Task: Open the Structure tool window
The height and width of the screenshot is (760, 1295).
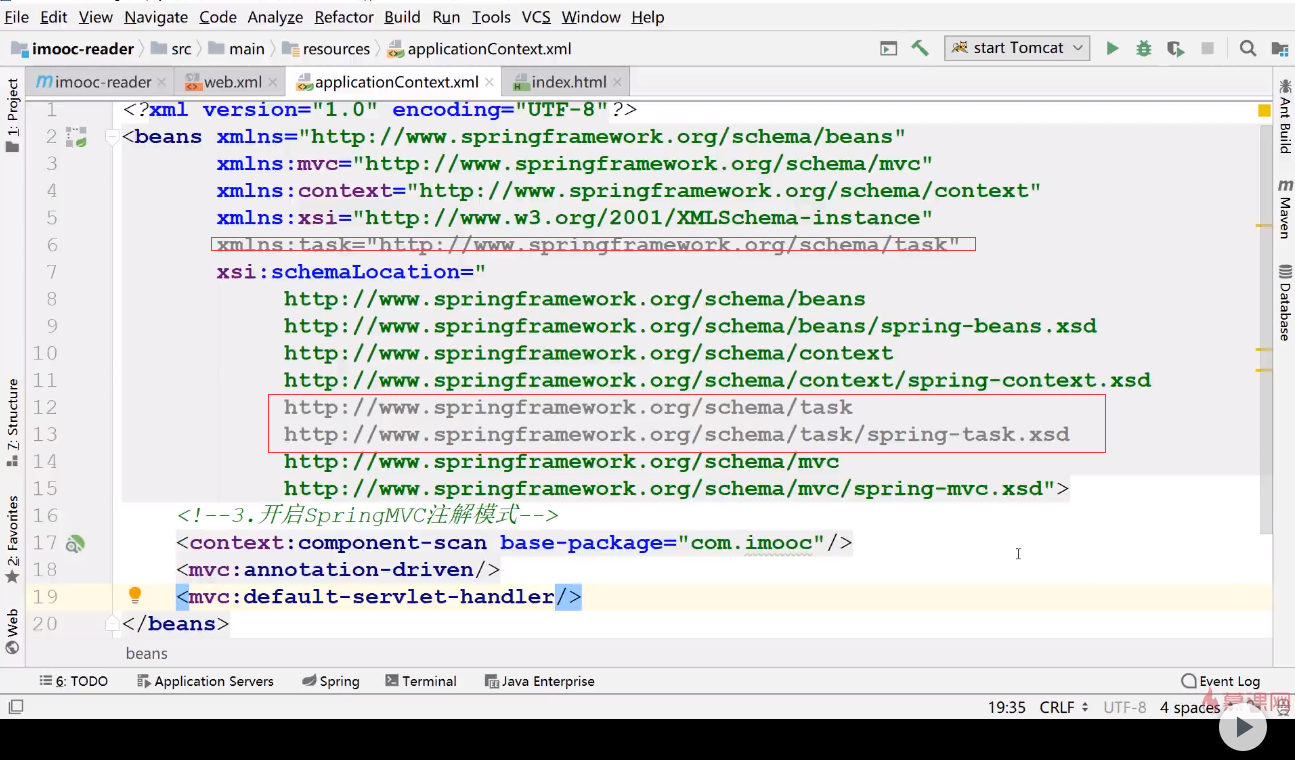Action: (x=12, y=422)
